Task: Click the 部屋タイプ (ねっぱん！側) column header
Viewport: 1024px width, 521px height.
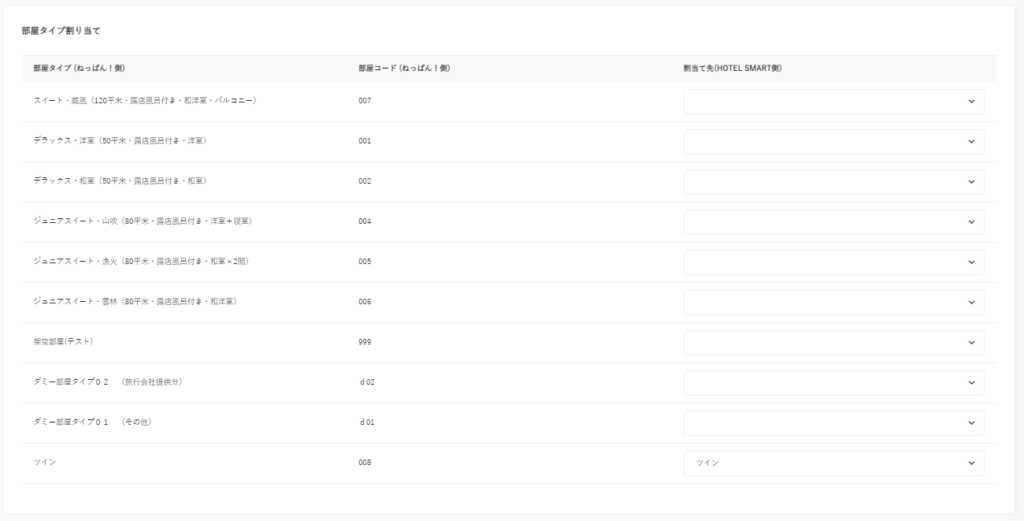Action: click(x=78, y=68)
